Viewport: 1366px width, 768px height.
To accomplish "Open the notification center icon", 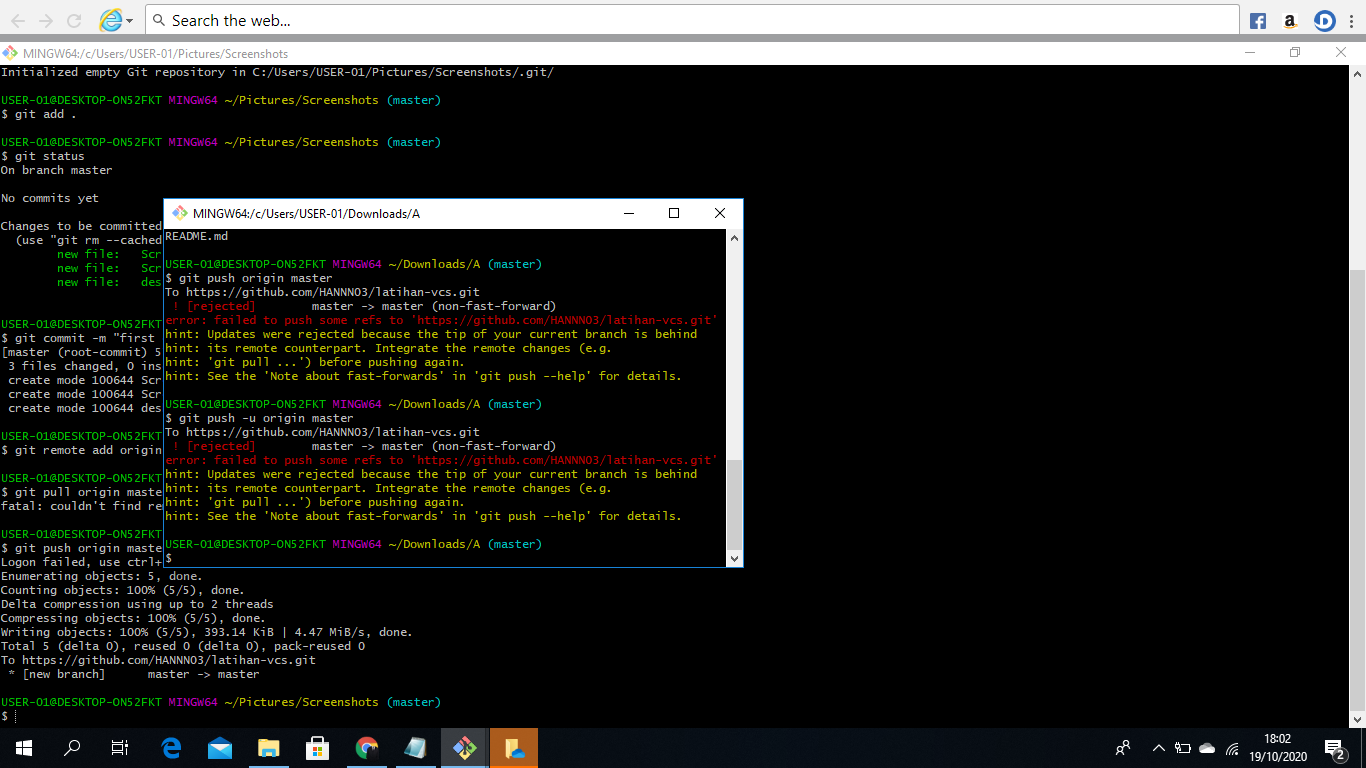I will [x=1334, y=748].
